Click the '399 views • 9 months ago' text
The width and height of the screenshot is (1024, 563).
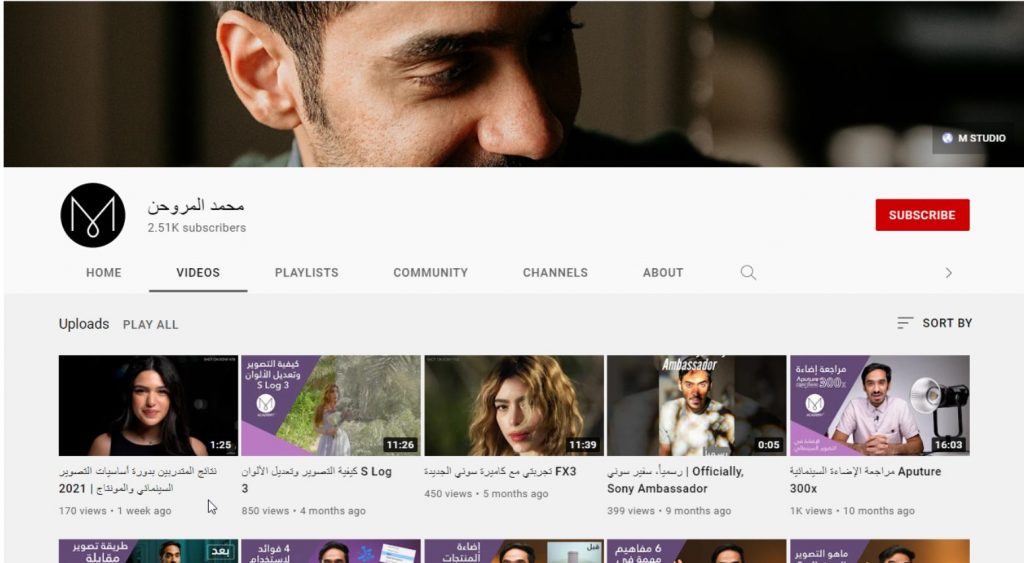pyautogui.click(x=669, y=511)
